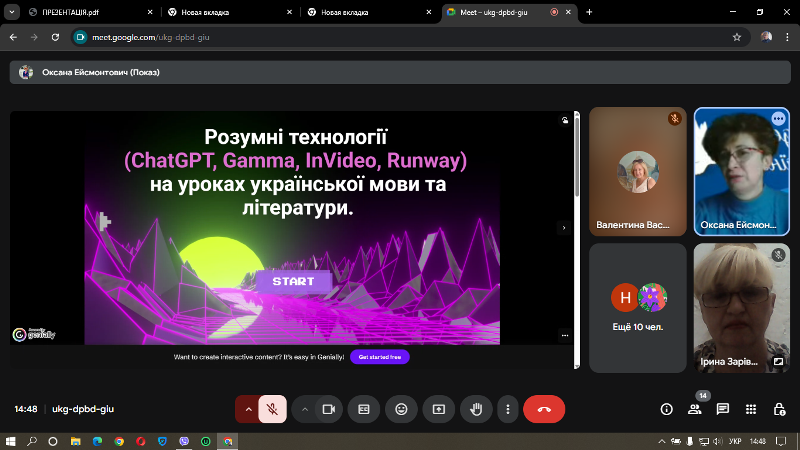
Task: Click Оксана Ейсмонтович presenting banner
Action: tap(400, 72)
